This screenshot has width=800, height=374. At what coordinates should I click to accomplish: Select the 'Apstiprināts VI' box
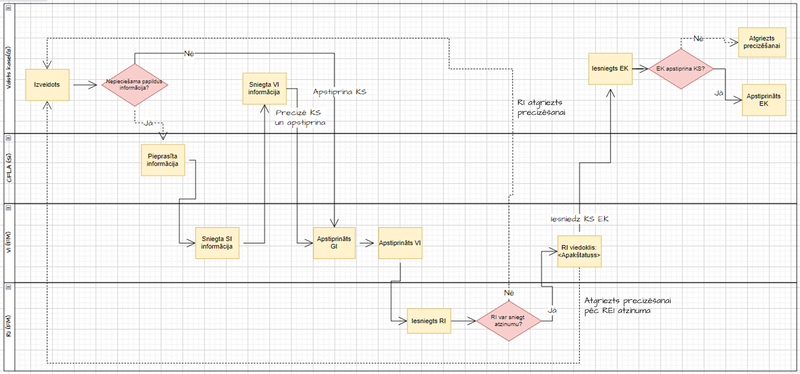[x=400, y=243]
